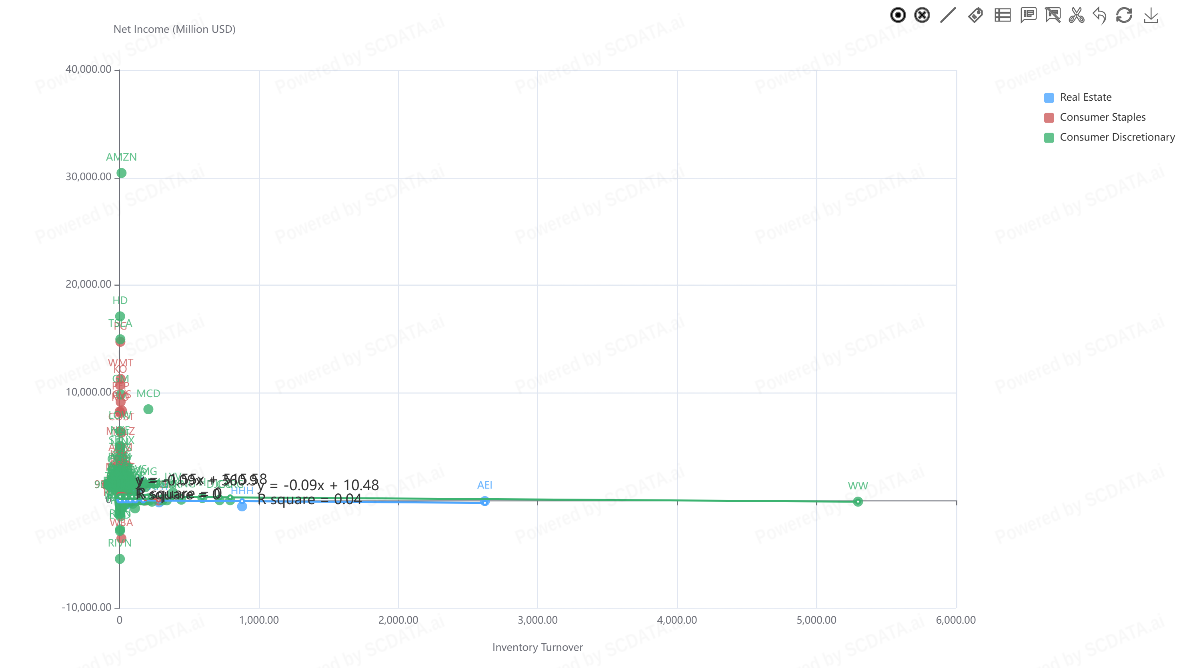Toggle Consumer Discretionary series in legend
The height and width of the screenshot is (668, 1195).
[1117, 138]
